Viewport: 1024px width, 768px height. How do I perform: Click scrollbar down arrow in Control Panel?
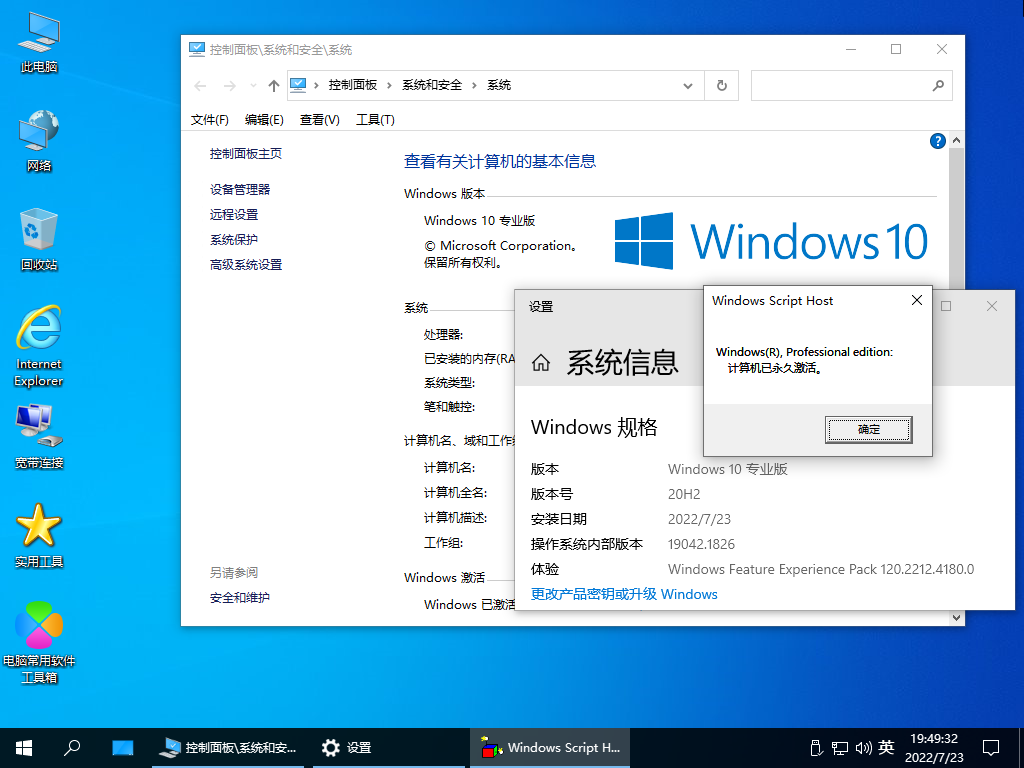point(956,618)
